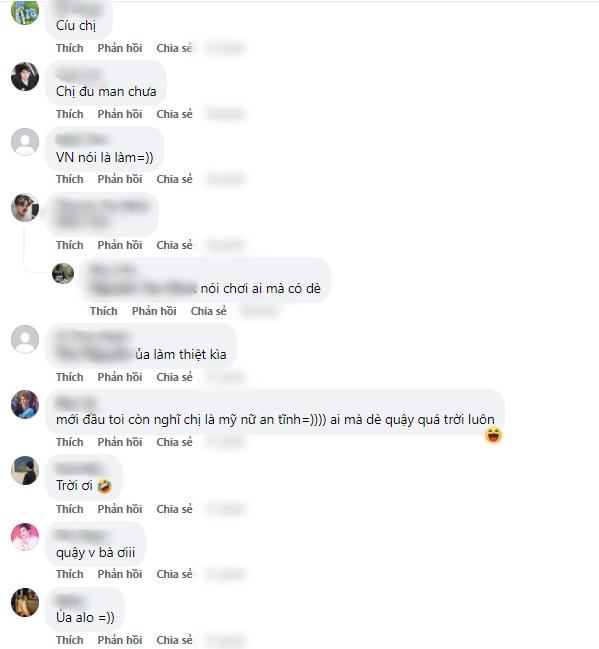Reply to 'quậy v bà ơiii' comment
Screen dimensions: 599x649
120,574
